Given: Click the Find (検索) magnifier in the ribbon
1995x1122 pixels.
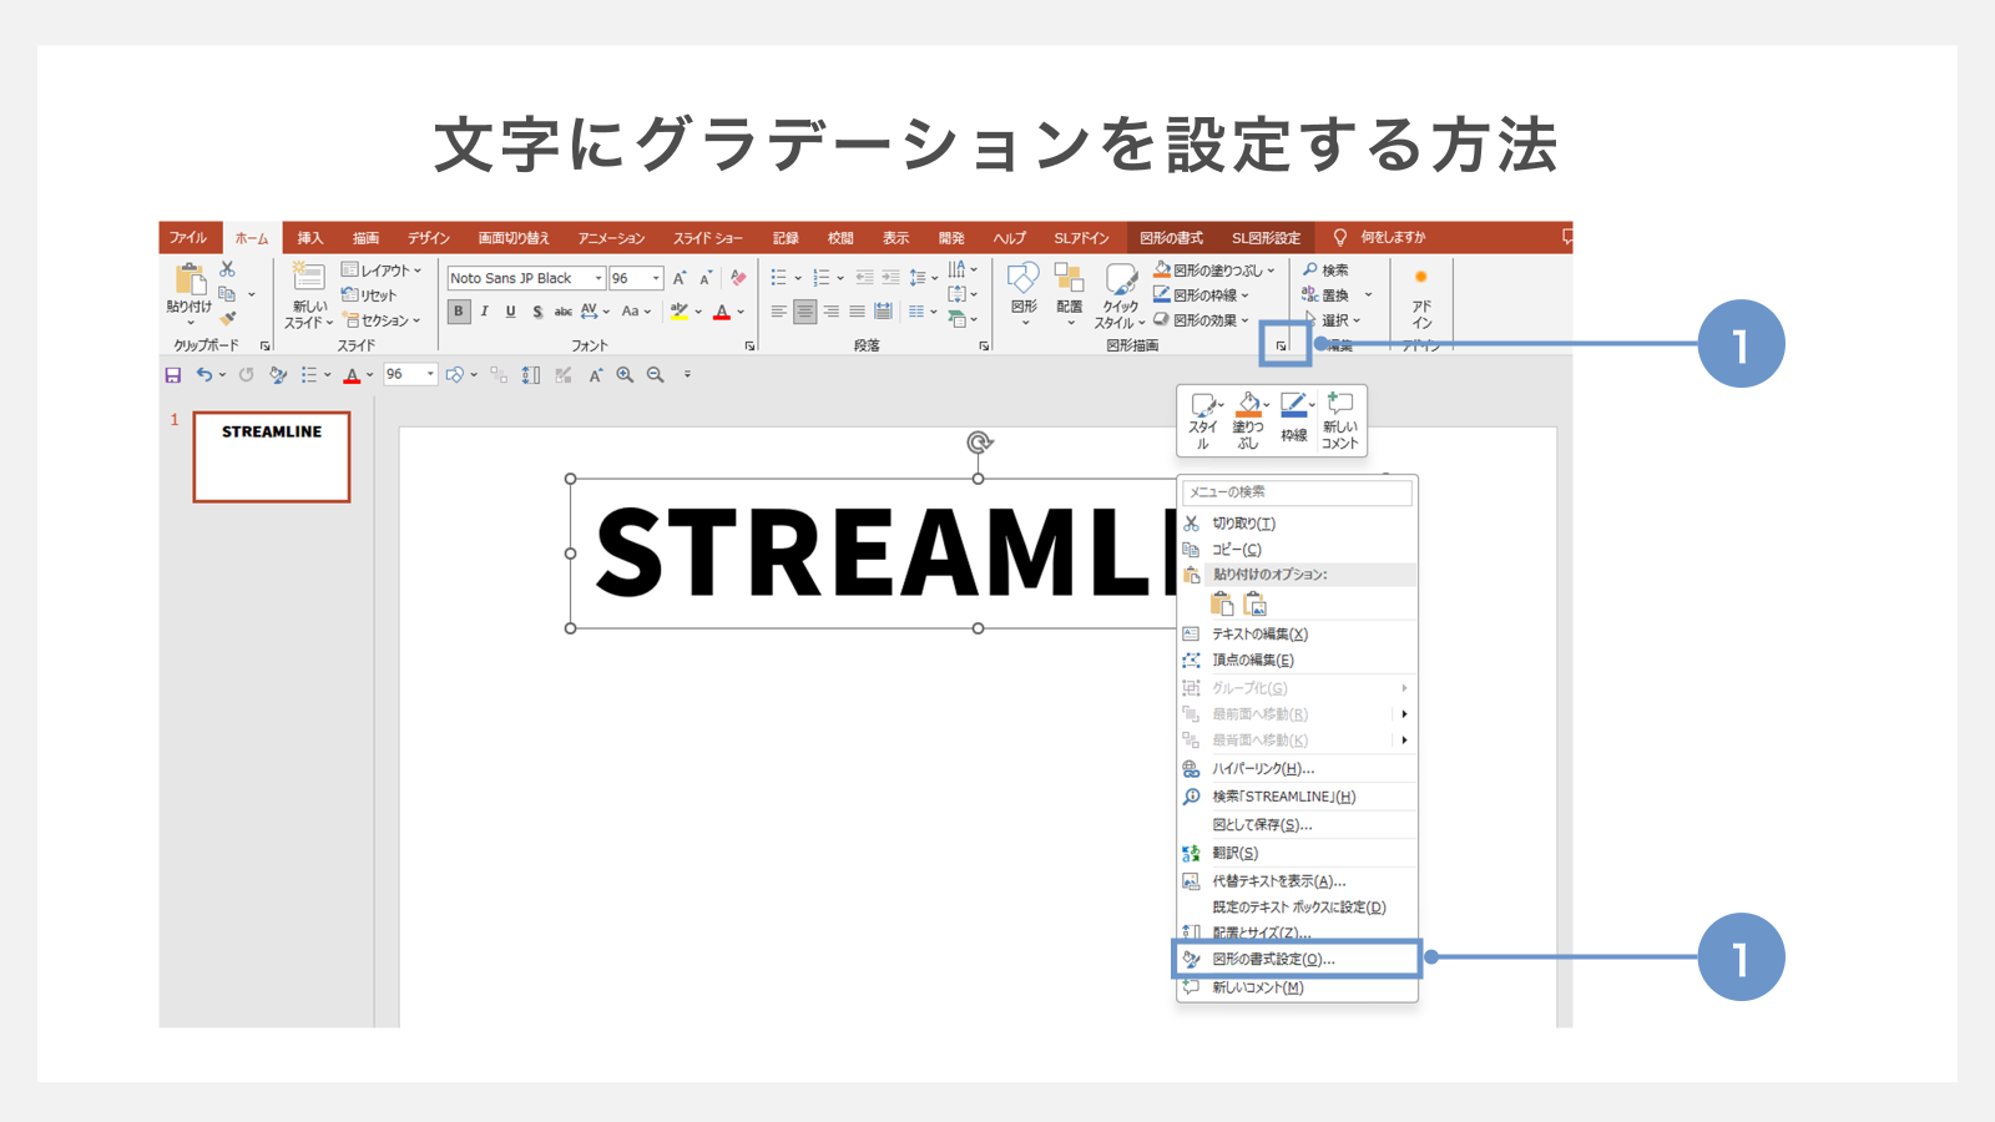Looking at the screenshot, I should tap(1326, 270).
